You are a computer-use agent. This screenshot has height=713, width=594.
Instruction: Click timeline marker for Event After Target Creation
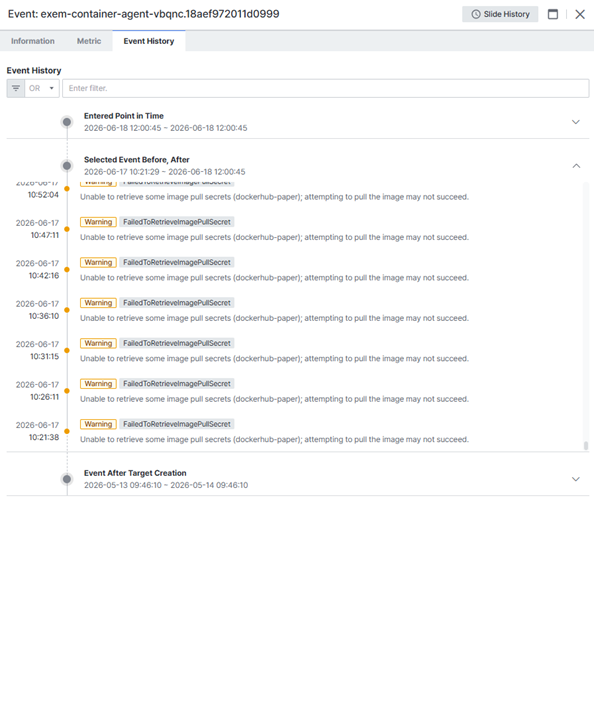[x=67, y=479]
